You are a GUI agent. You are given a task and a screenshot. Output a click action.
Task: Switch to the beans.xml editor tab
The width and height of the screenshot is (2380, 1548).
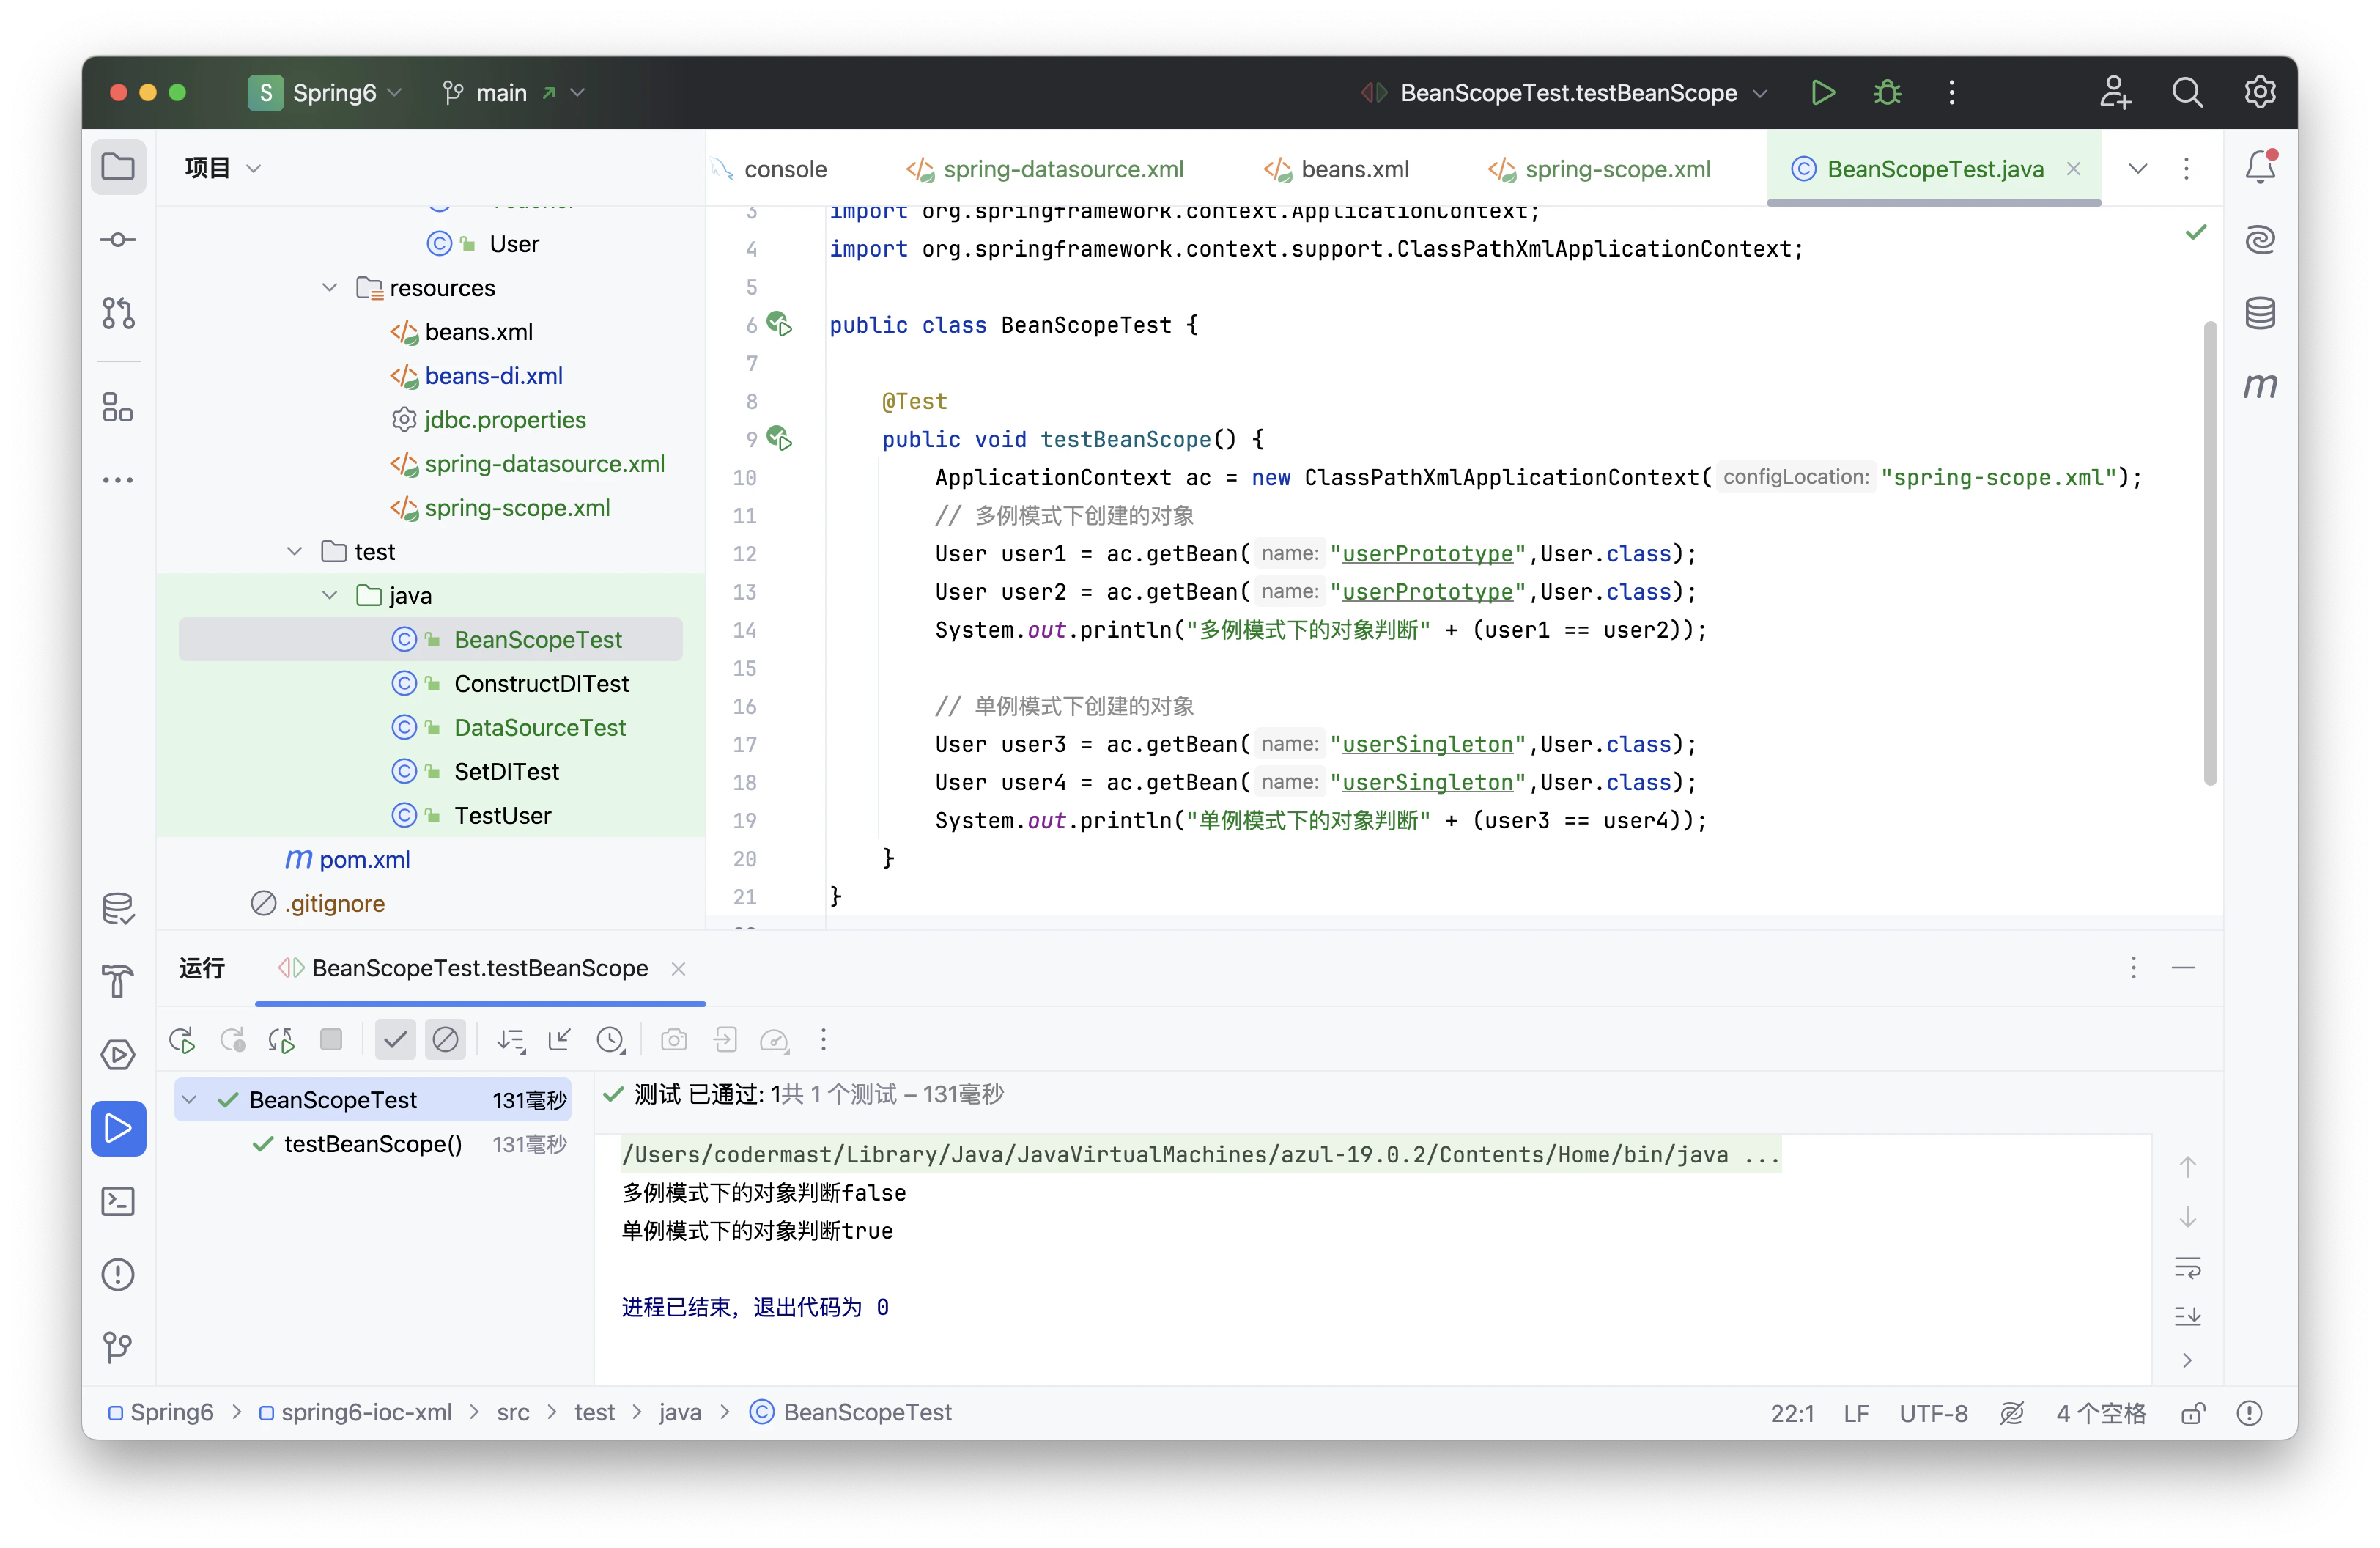pos(1354,169)
